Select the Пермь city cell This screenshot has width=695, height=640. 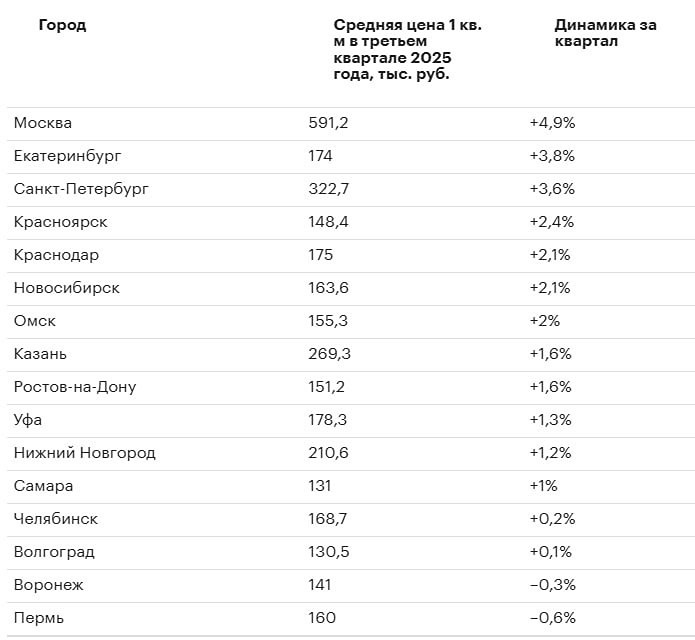click(x=39, y=618)
